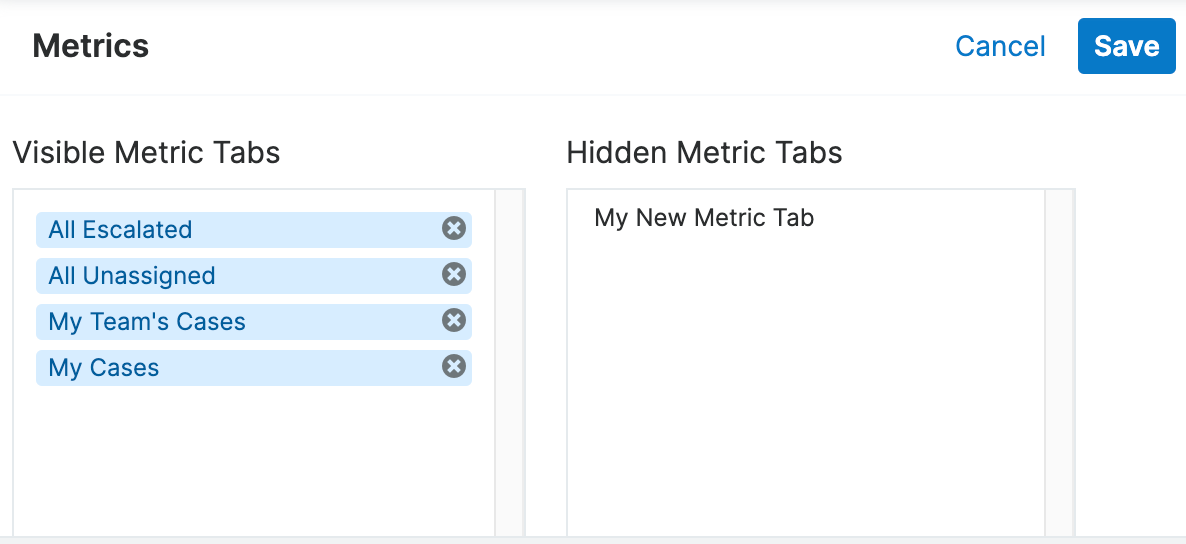Remove the My Team's Cases tab
The image size is (1186, 544).
[454, 321]
